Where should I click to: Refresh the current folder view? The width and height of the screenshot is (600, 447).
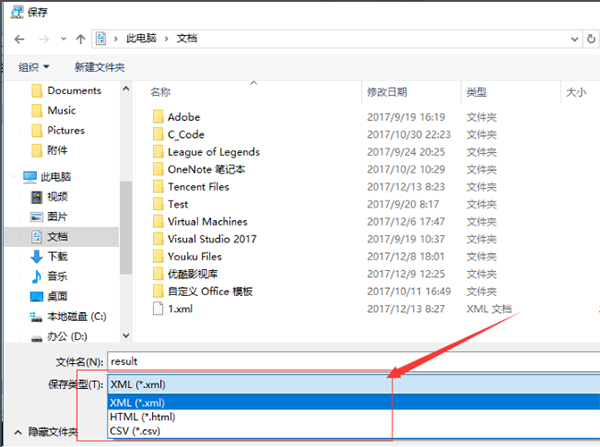[x=591, y=39]
